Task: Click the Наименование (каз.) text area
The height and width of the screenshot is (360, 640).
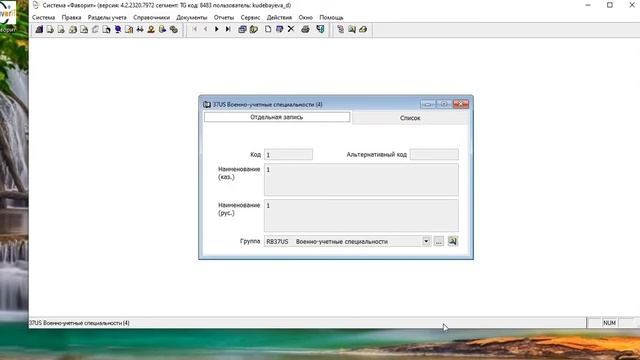Action: coord(361,180)
